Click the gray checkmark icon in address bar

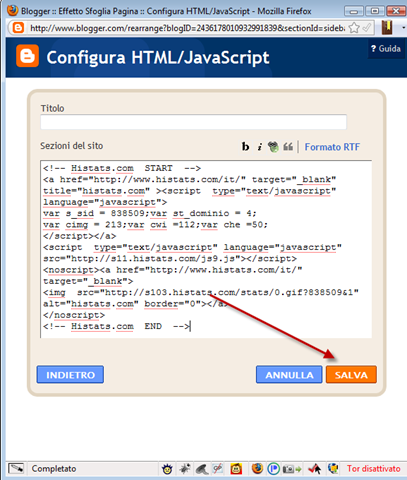pyautogui.click(x=367, y=28)
